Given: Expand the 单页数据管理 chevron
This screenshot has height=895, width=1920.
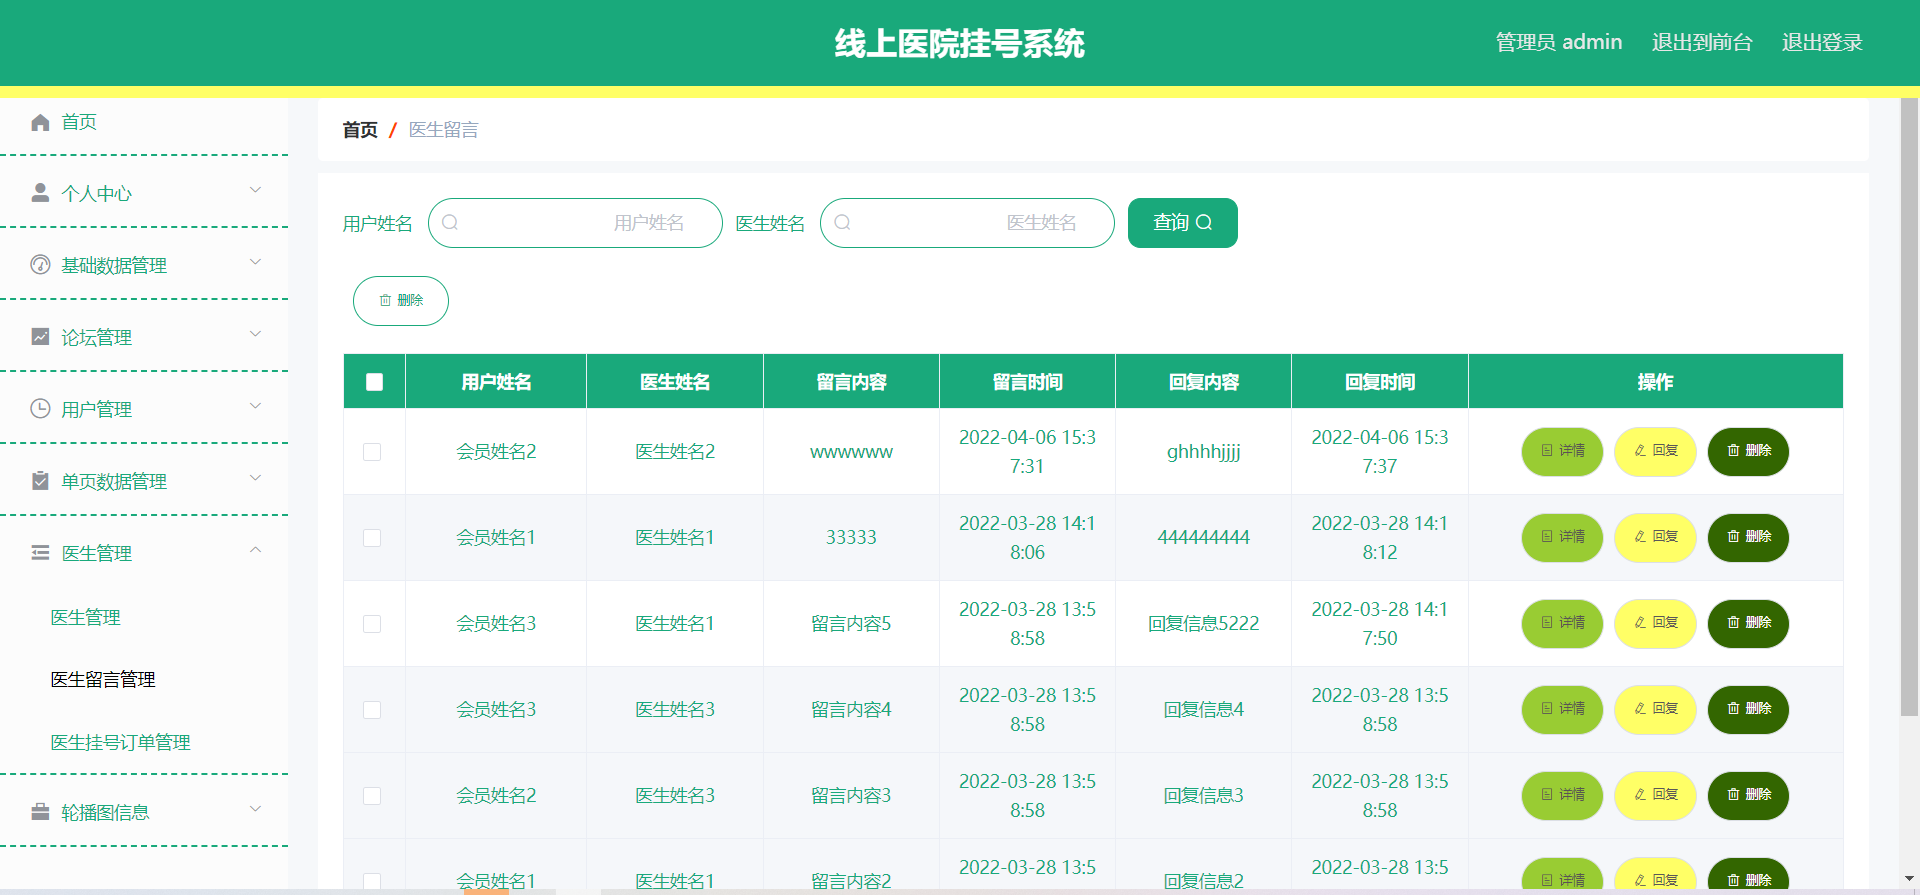Looking at the screenshot, I should [255, 478].
